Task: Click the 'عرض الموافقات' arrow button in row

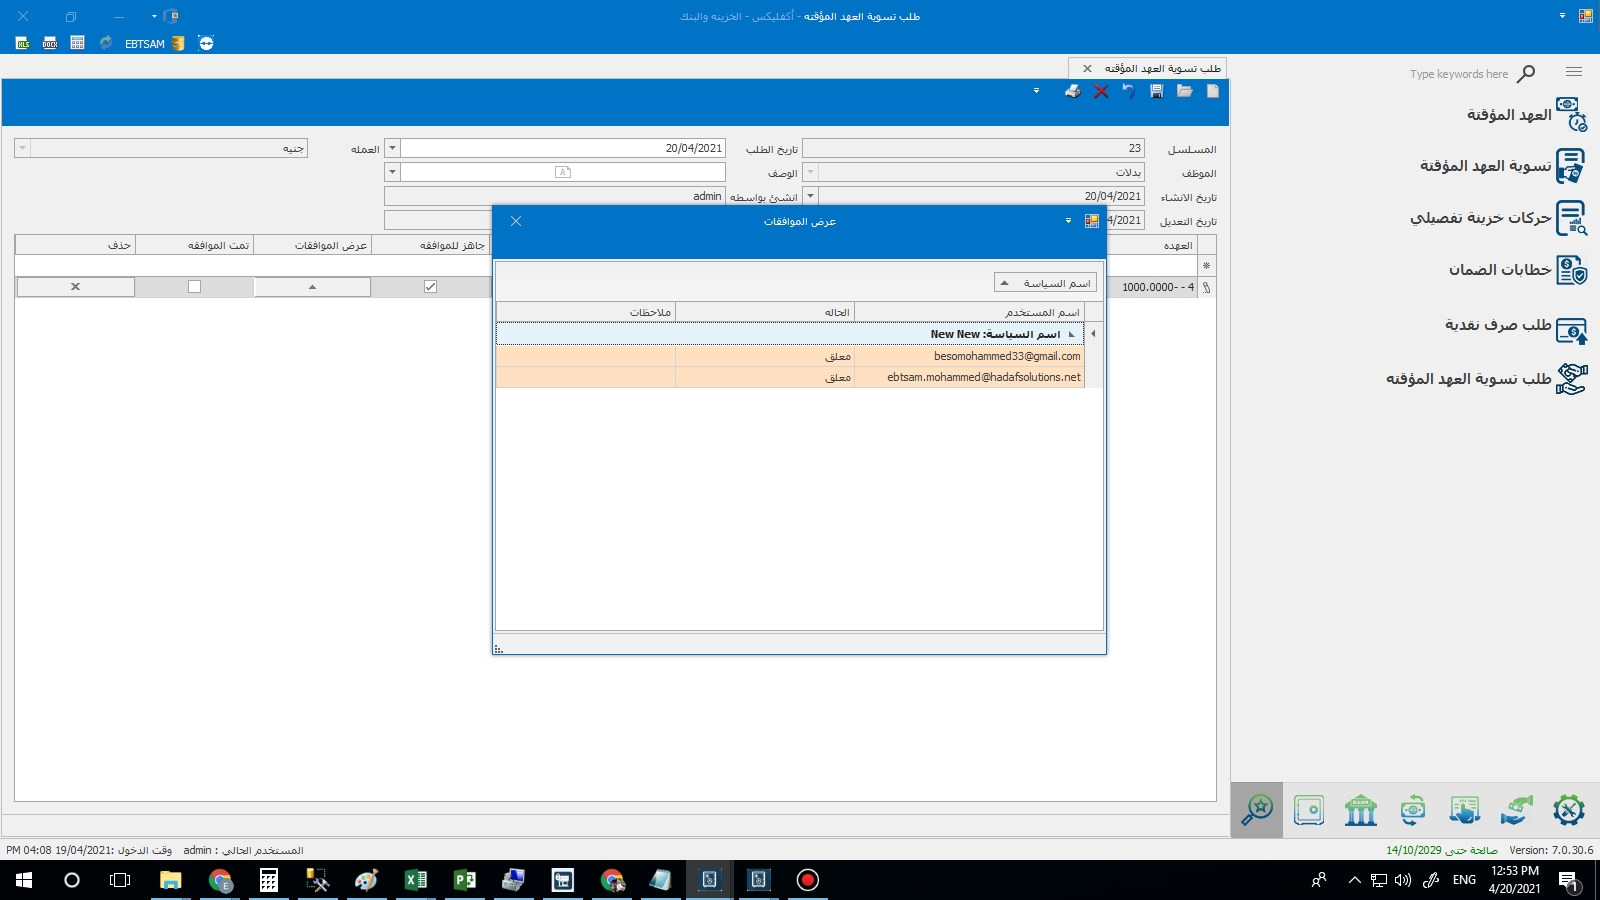Action: 312,287
